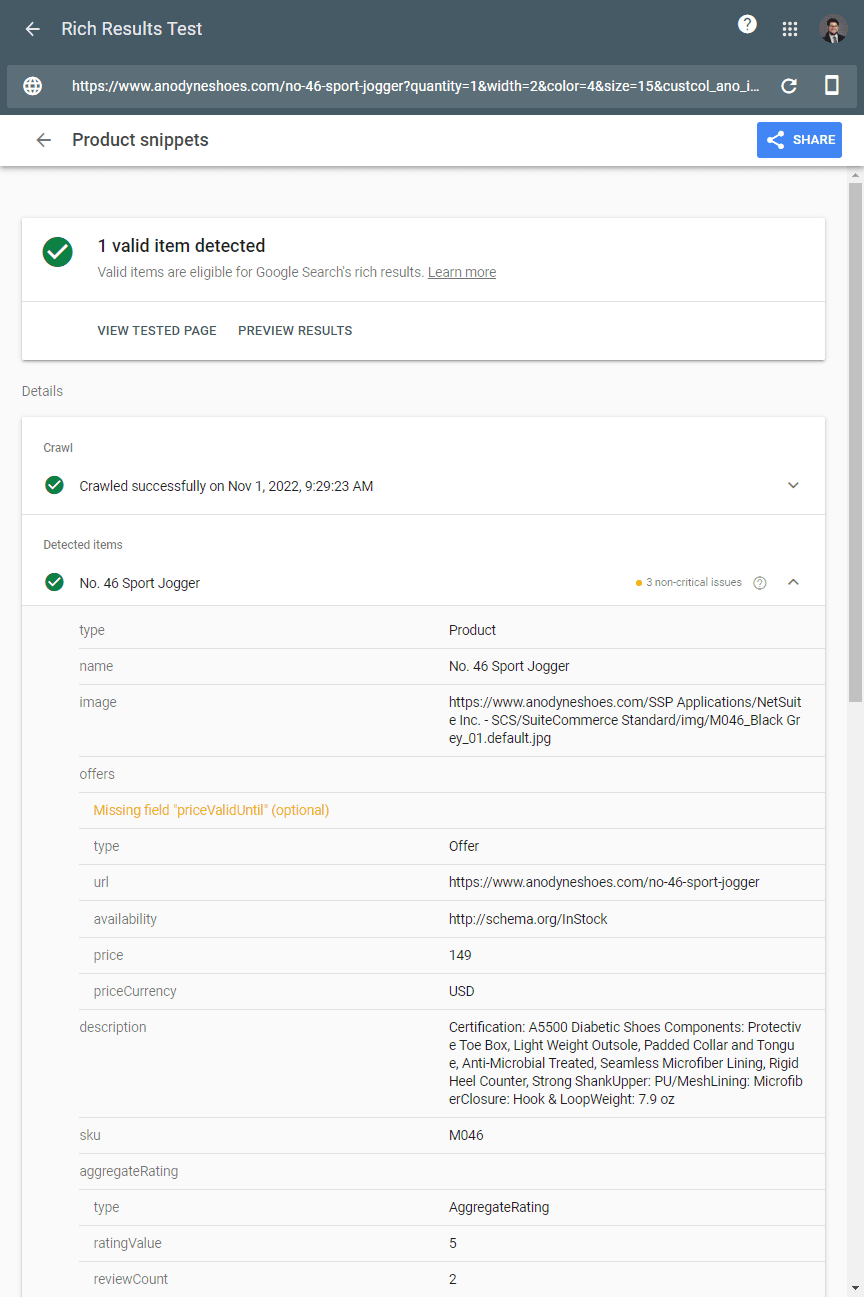The image size is (864, 1297).
Task: Click the globe icon beside the URL
Action: (x=33, y=86)
